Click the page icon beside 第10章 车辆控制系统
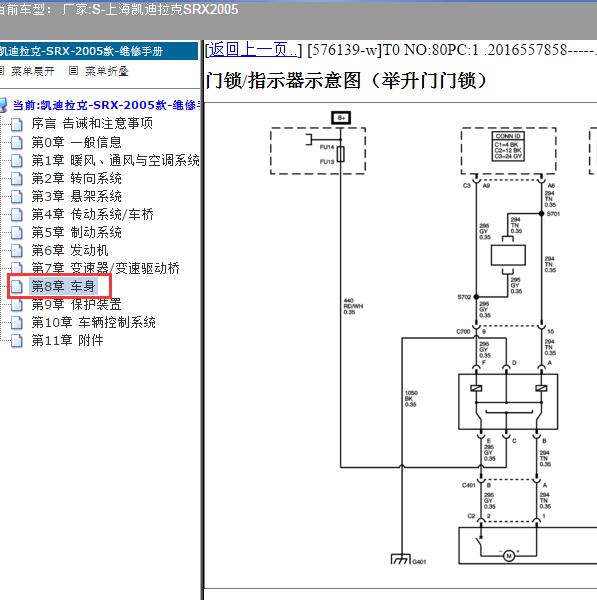The height and width of the screenshot is (600, 597). [x=16, y=323]
